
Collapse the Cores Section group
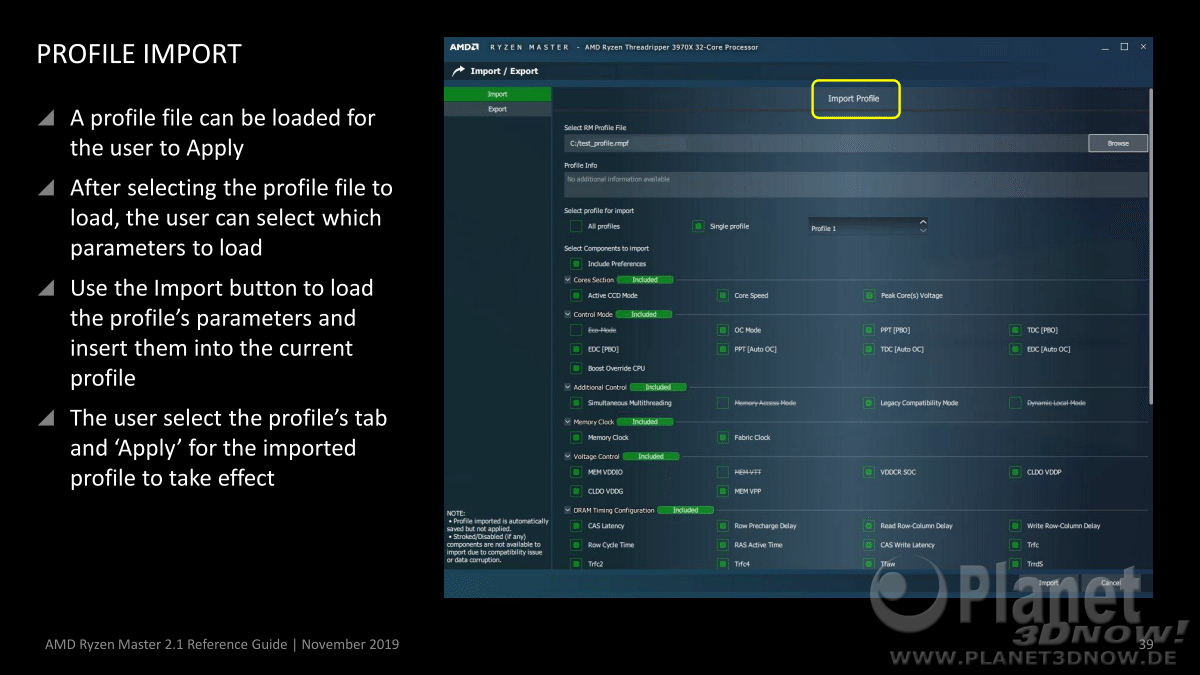click(x=568, y=280)
